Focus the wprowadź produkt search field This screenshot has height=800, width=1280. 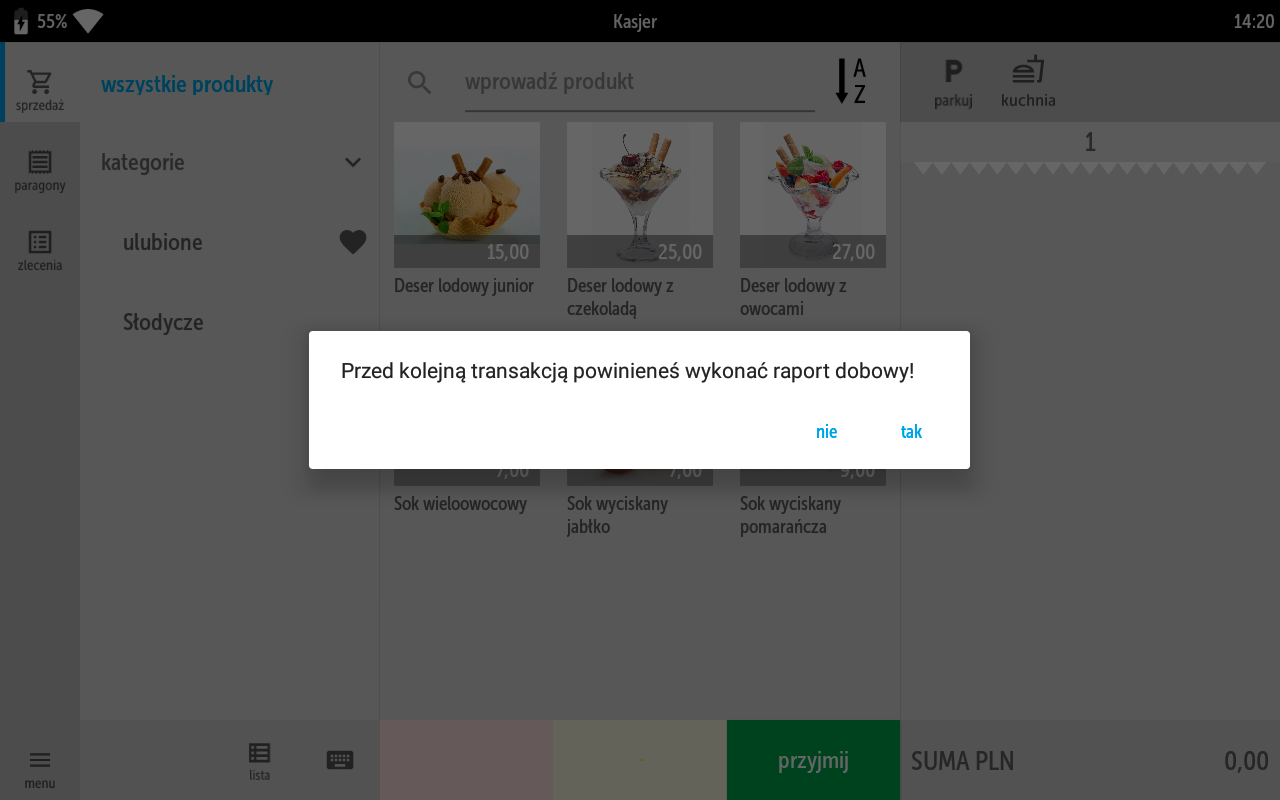point(639,82)
